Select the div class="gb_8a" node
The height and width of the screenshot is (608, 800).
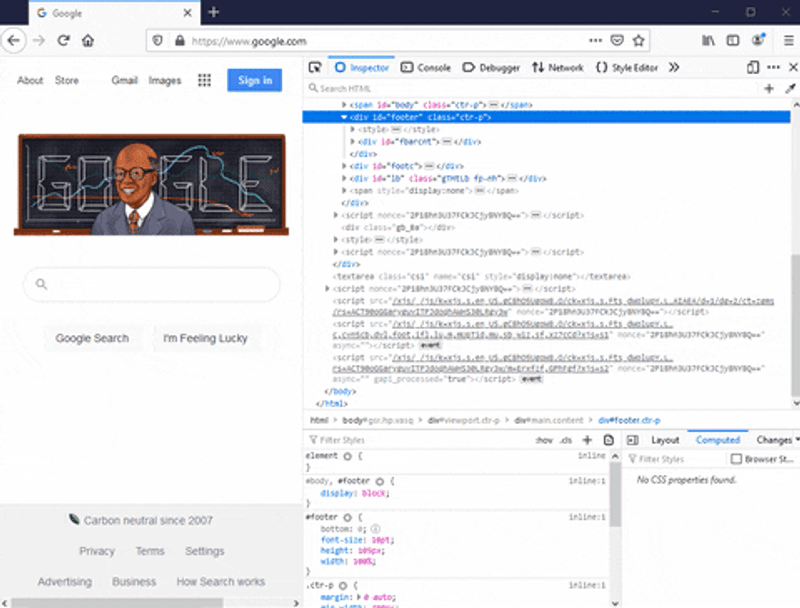coord(398,227)
